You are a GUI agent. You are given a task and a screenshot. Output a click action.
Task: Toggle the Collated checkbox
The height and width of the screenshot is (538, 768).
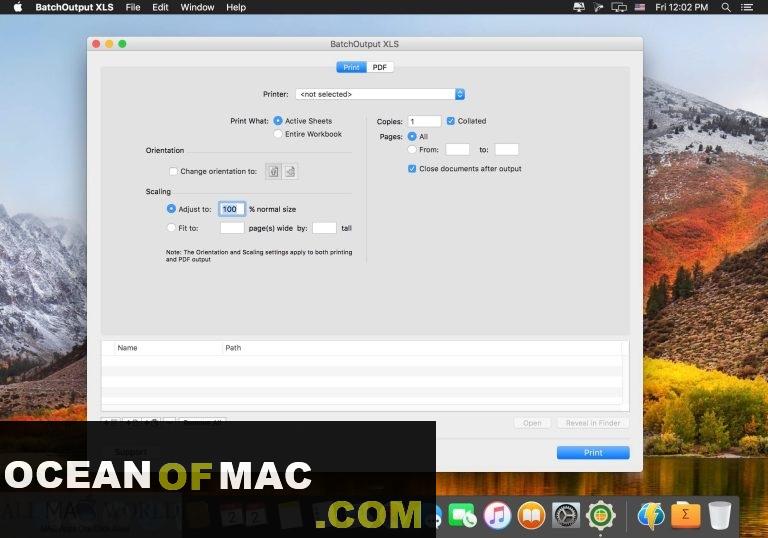tap(451, 121)
